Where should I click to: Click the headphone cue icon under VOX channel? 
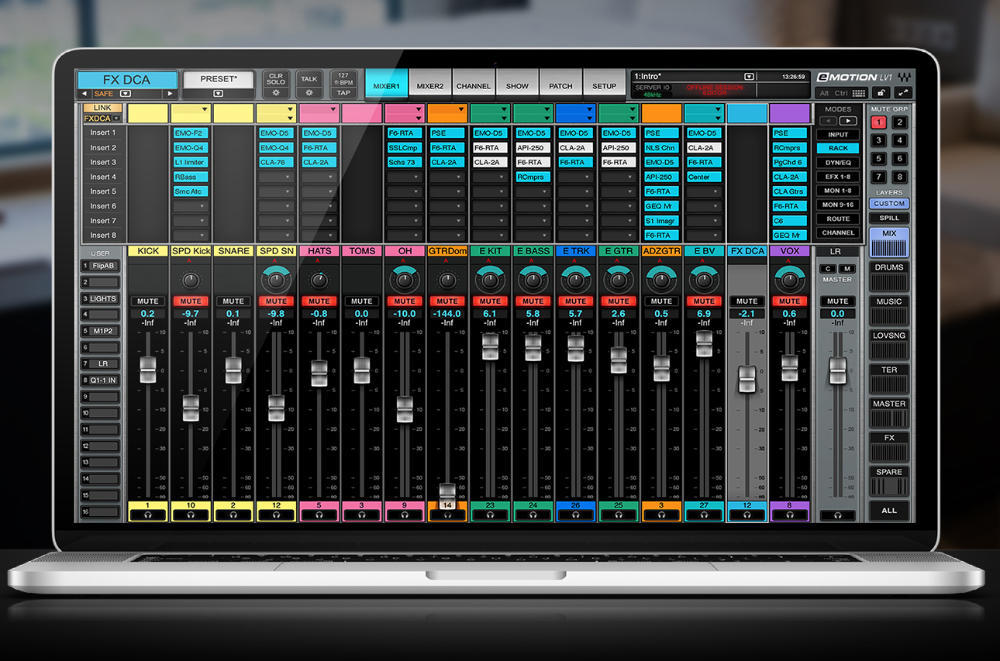789,515
